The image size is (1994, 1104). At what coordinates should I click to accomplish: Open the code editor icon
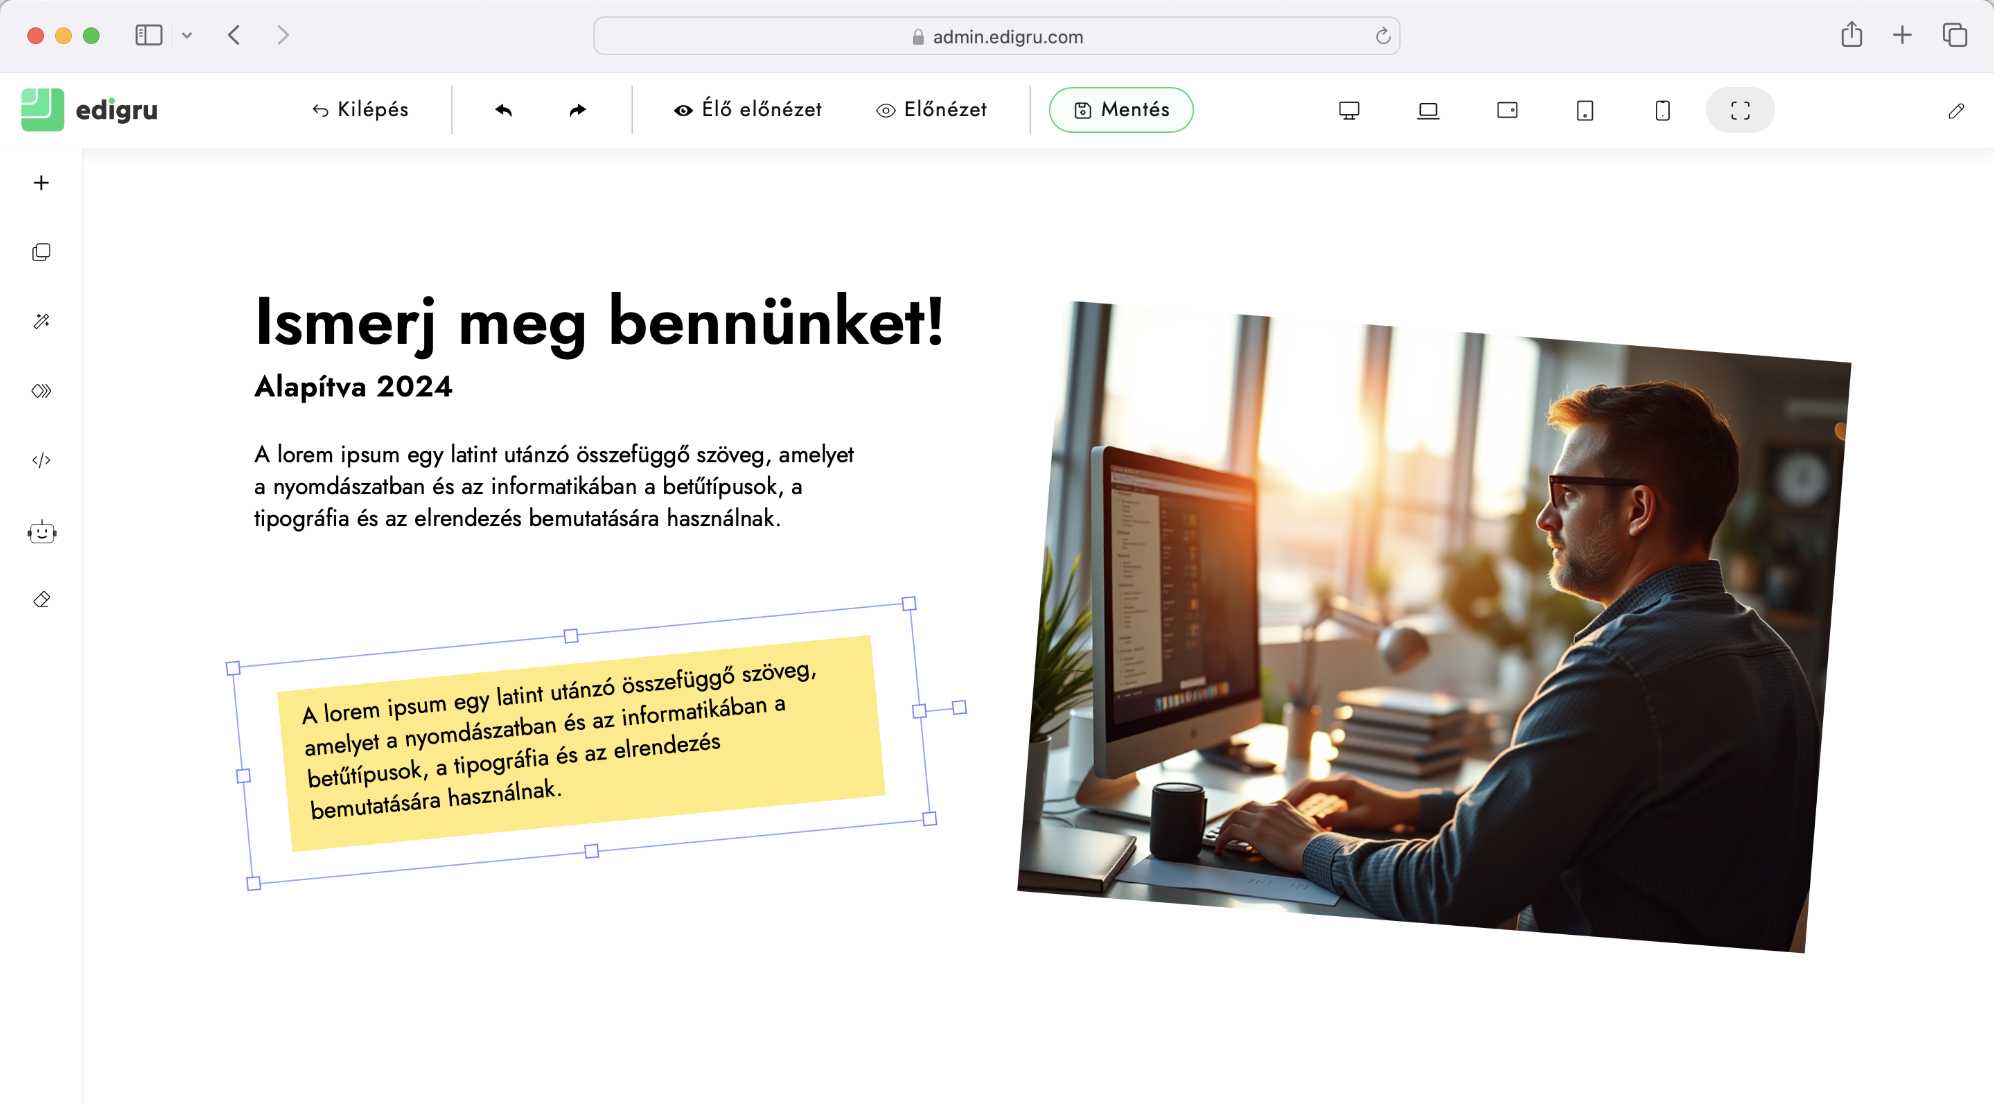[x=41, y=460]
